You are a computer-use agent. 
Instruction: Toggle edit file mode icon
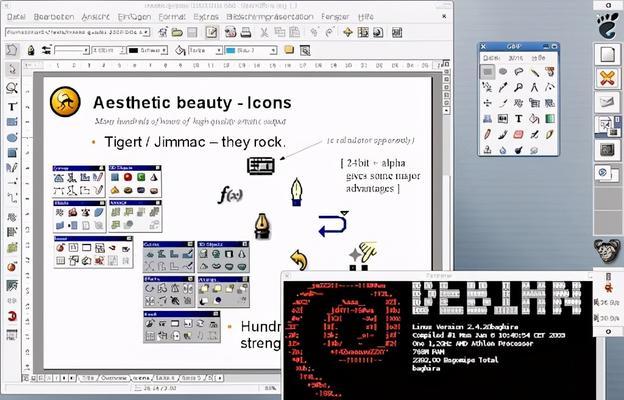click(x=211, y=33)
